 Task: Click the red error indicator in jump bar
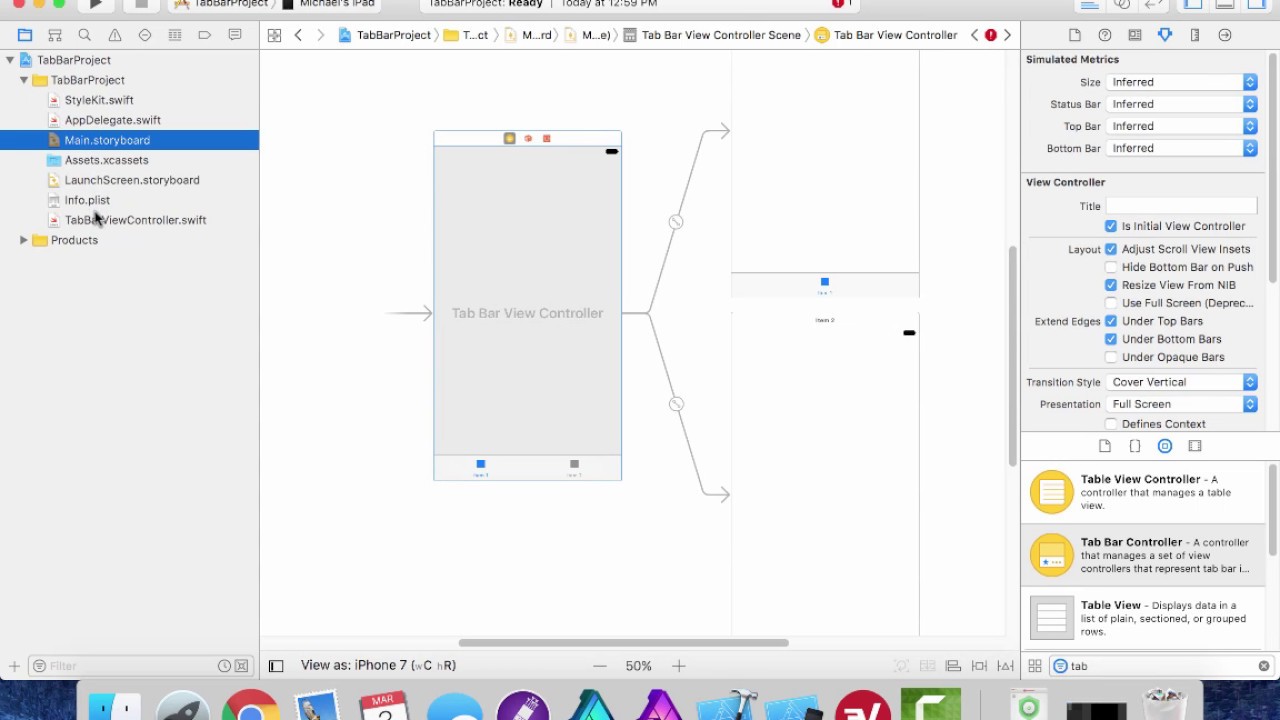[x=990, y=35]
